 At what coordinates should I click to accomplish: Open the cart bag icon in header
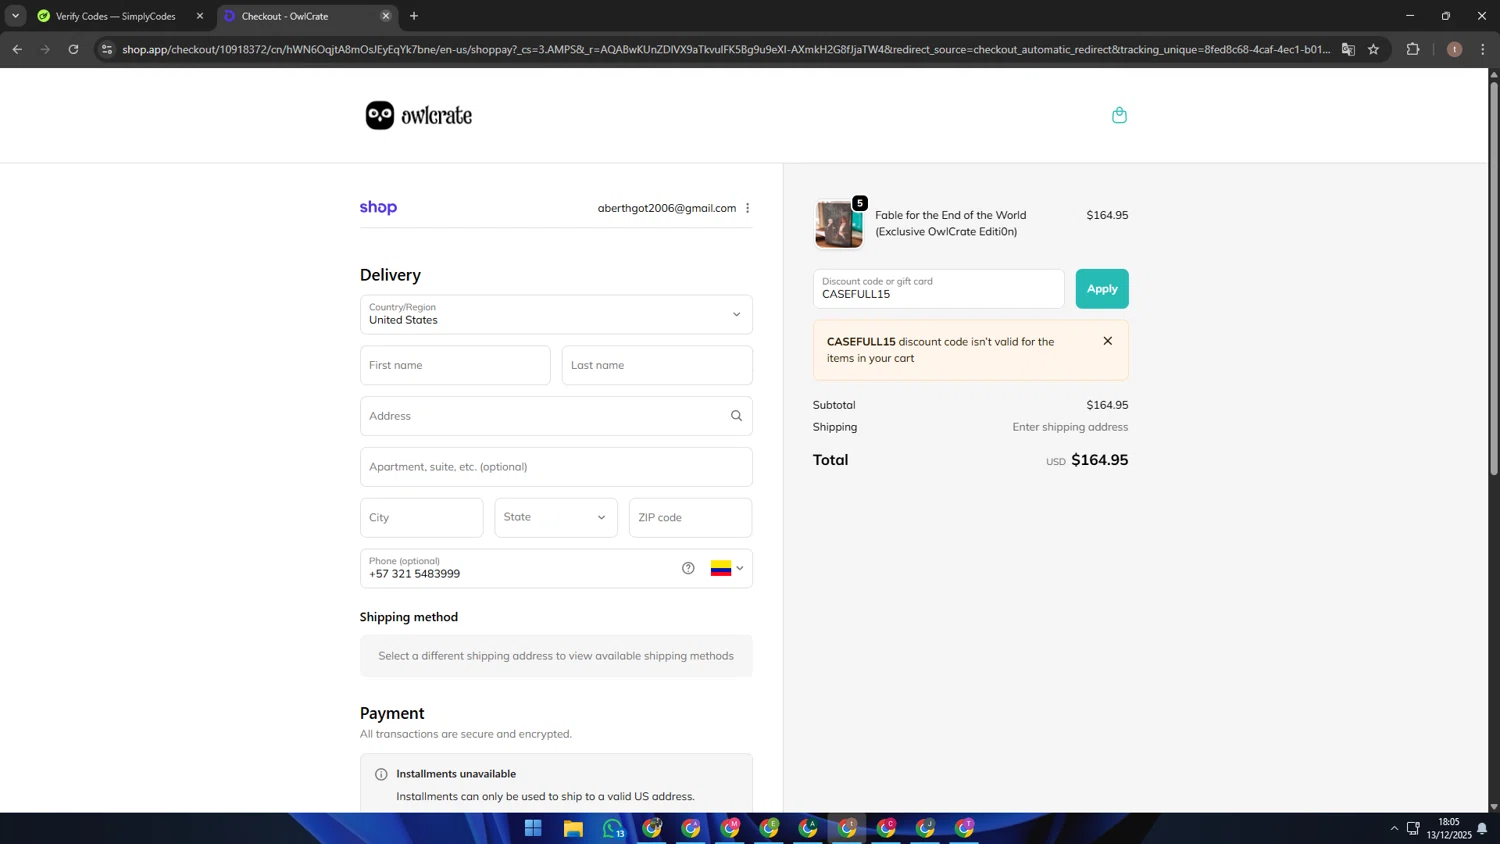[1119, 115]
